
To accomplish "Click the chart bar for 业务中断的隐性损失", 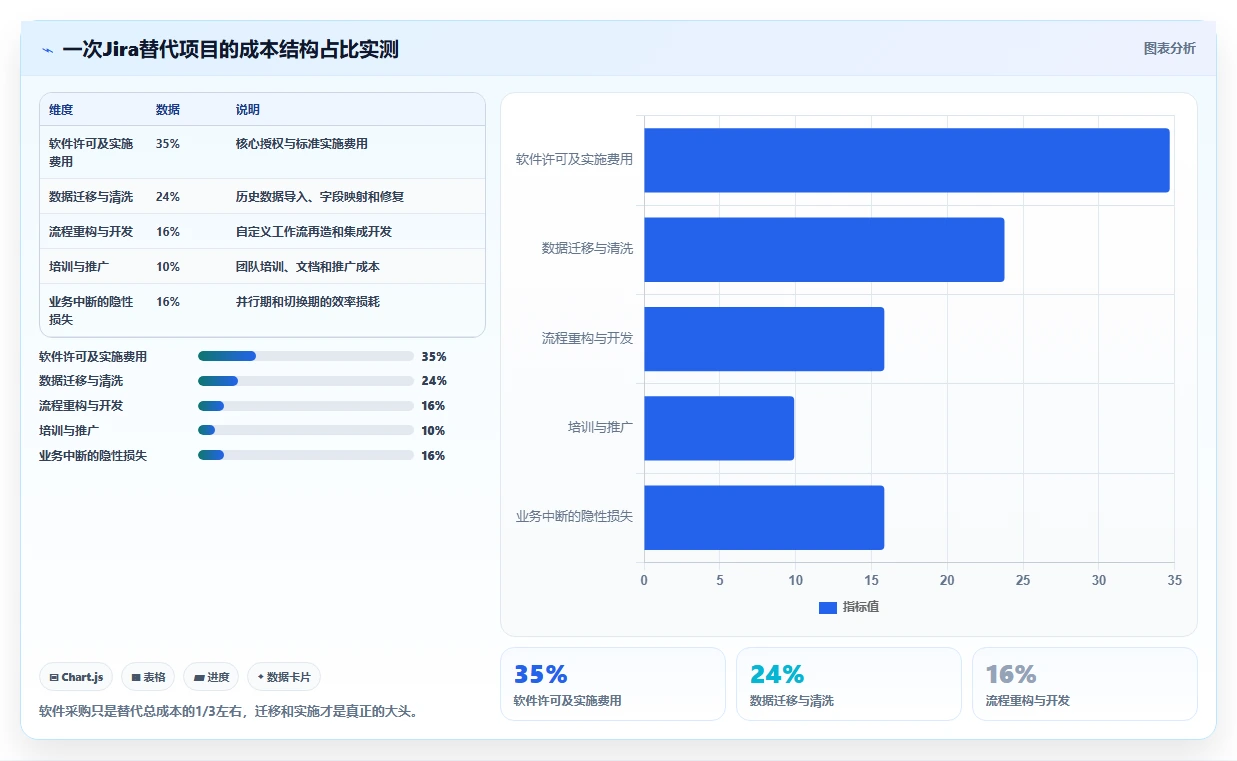I will 764,517.
